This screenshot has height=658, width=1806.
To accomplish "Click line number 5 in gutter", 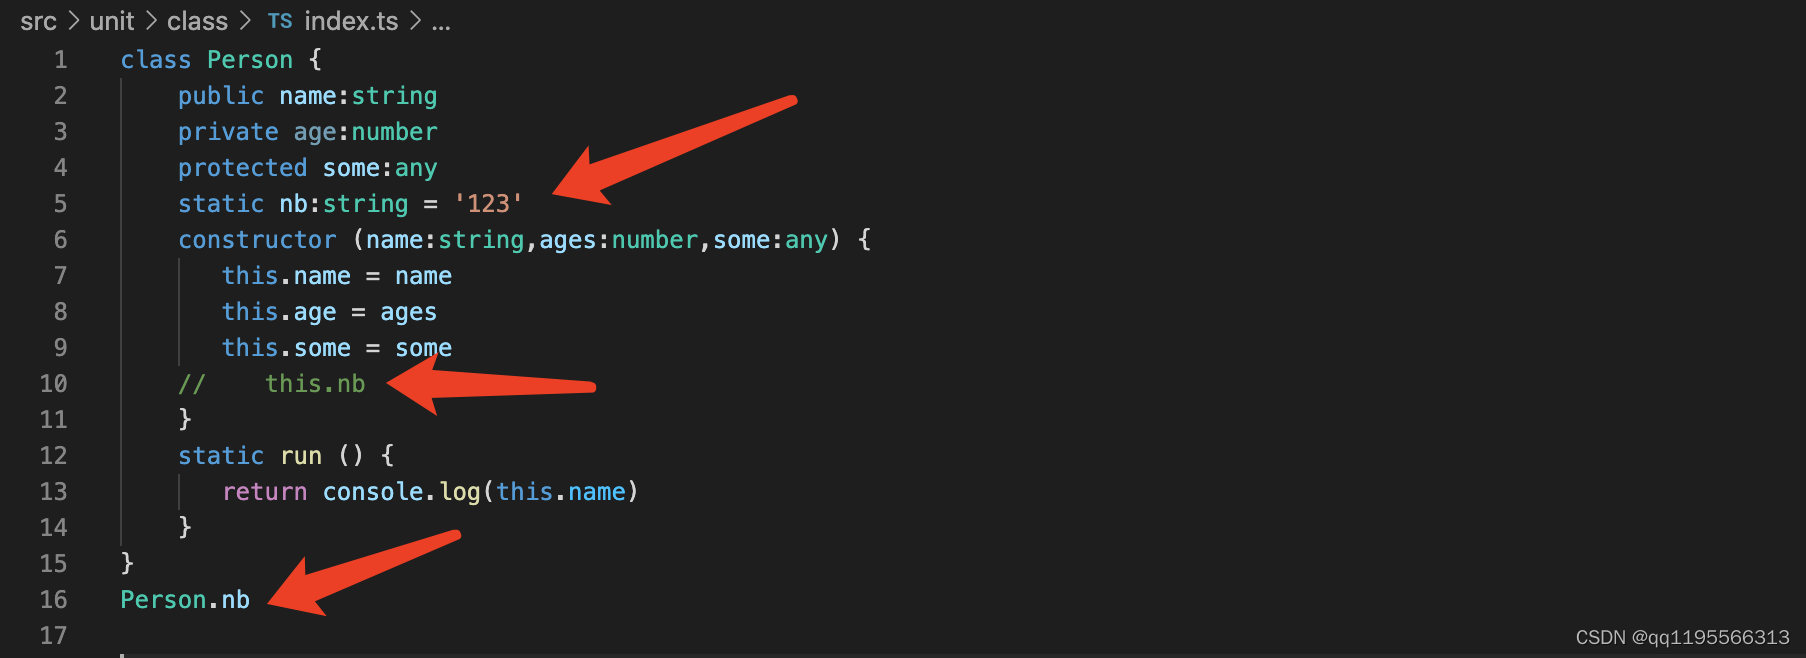I will click(61, 204).
